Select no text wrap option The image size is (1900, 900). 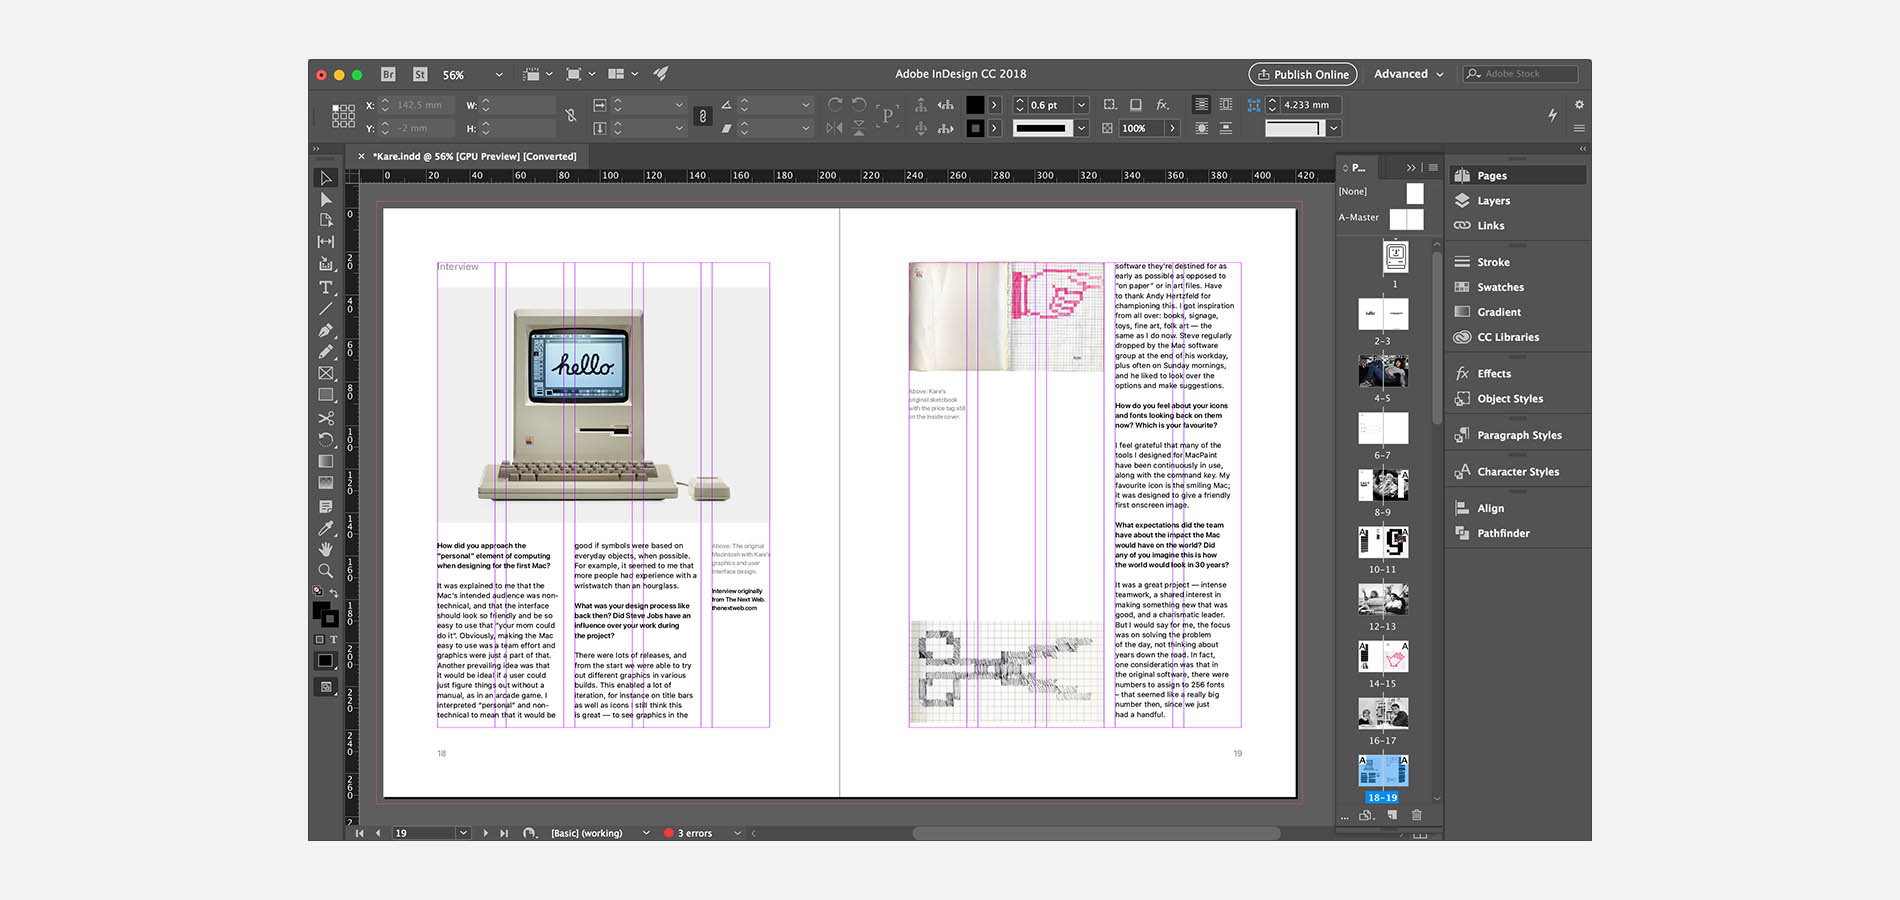pyautogui.click(x=1202, y=104)
